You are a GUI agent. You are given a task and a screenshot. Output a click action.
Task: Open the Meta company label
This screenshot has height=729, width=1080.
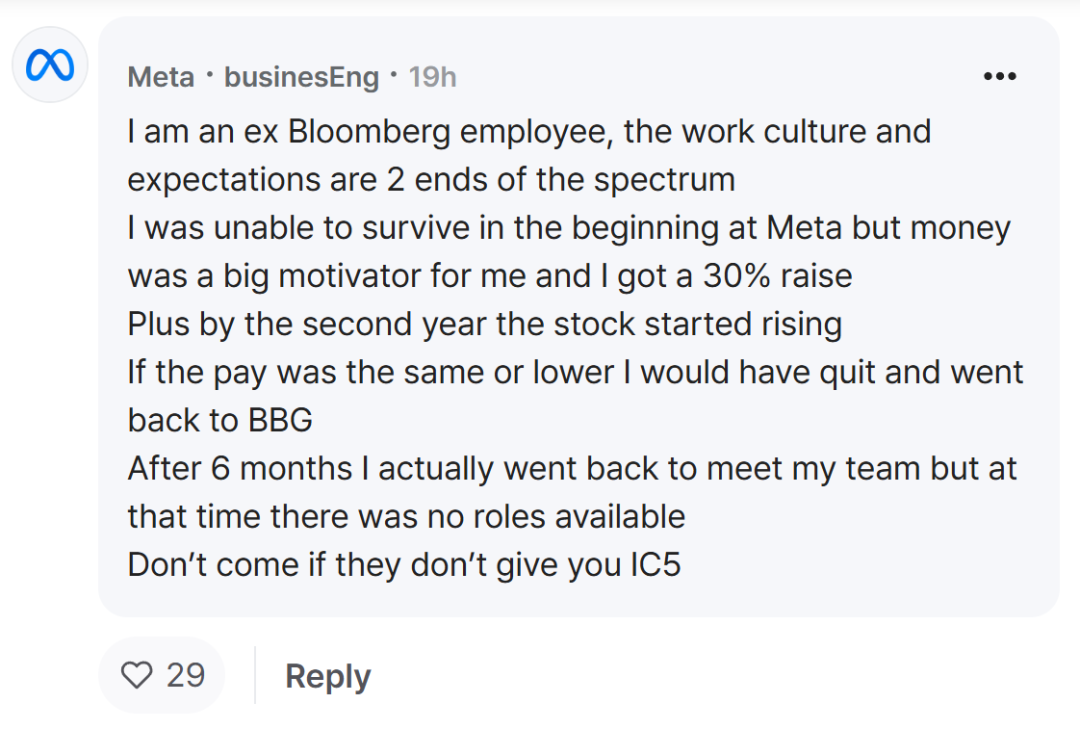(160, 76)
